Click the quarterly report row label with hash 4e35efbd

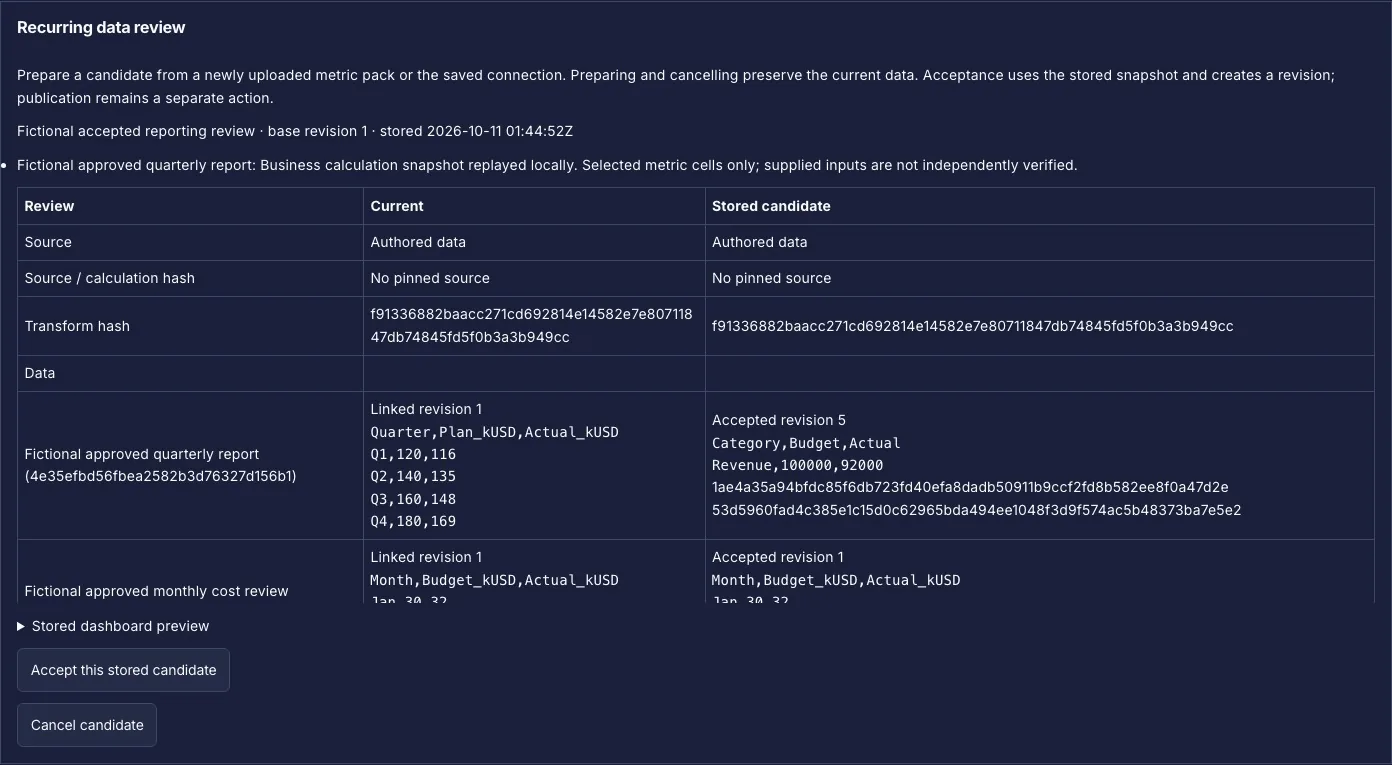[160, 465]
